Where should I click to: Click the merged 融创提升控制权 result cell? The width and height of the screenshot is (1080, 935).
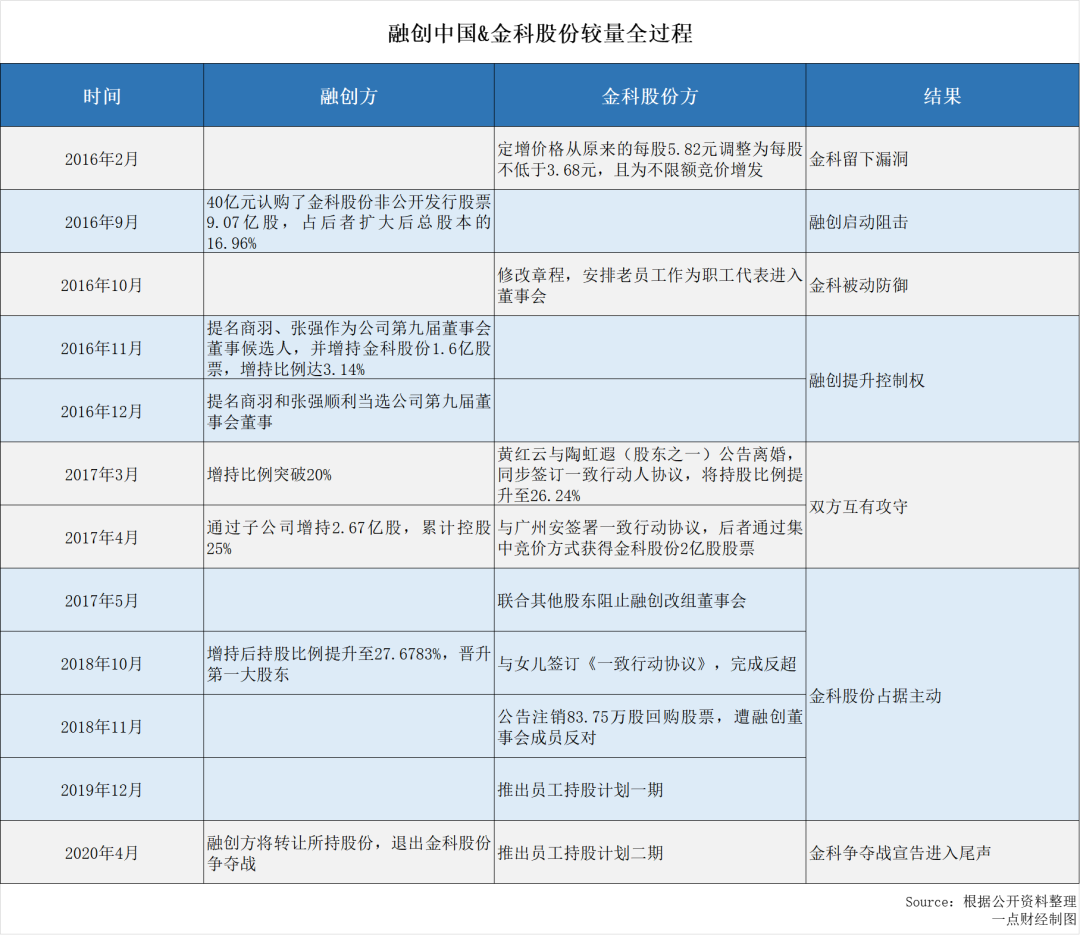click(866, 380)
